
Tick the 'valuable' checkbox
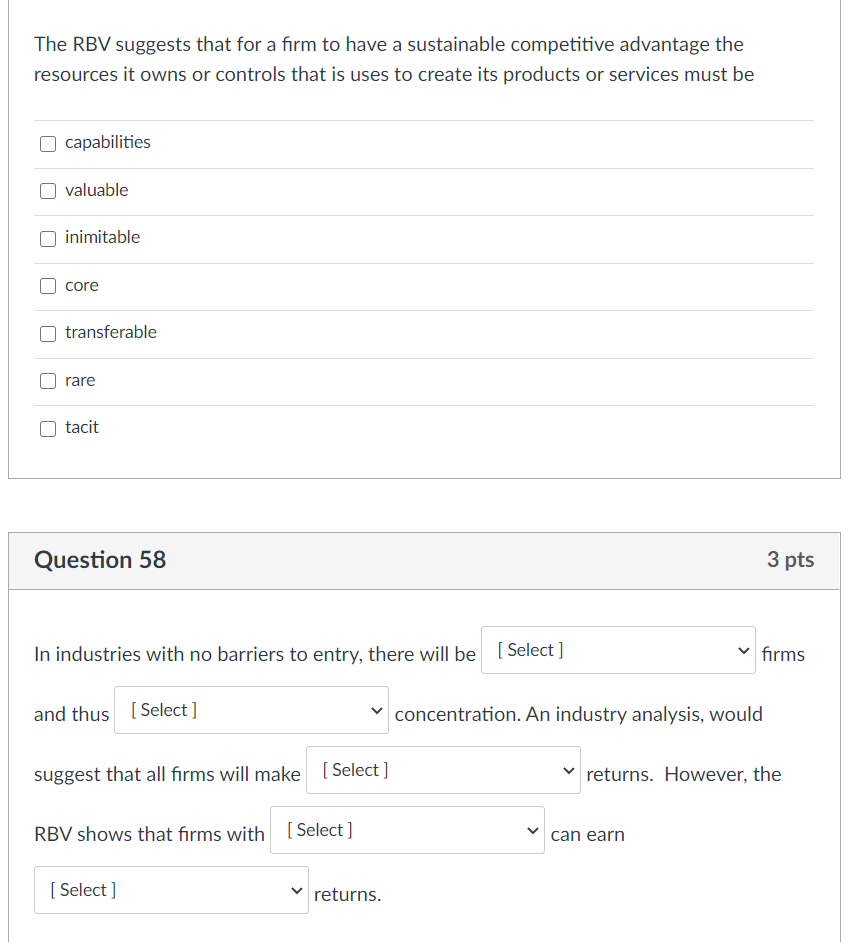[x=48, y=191]
